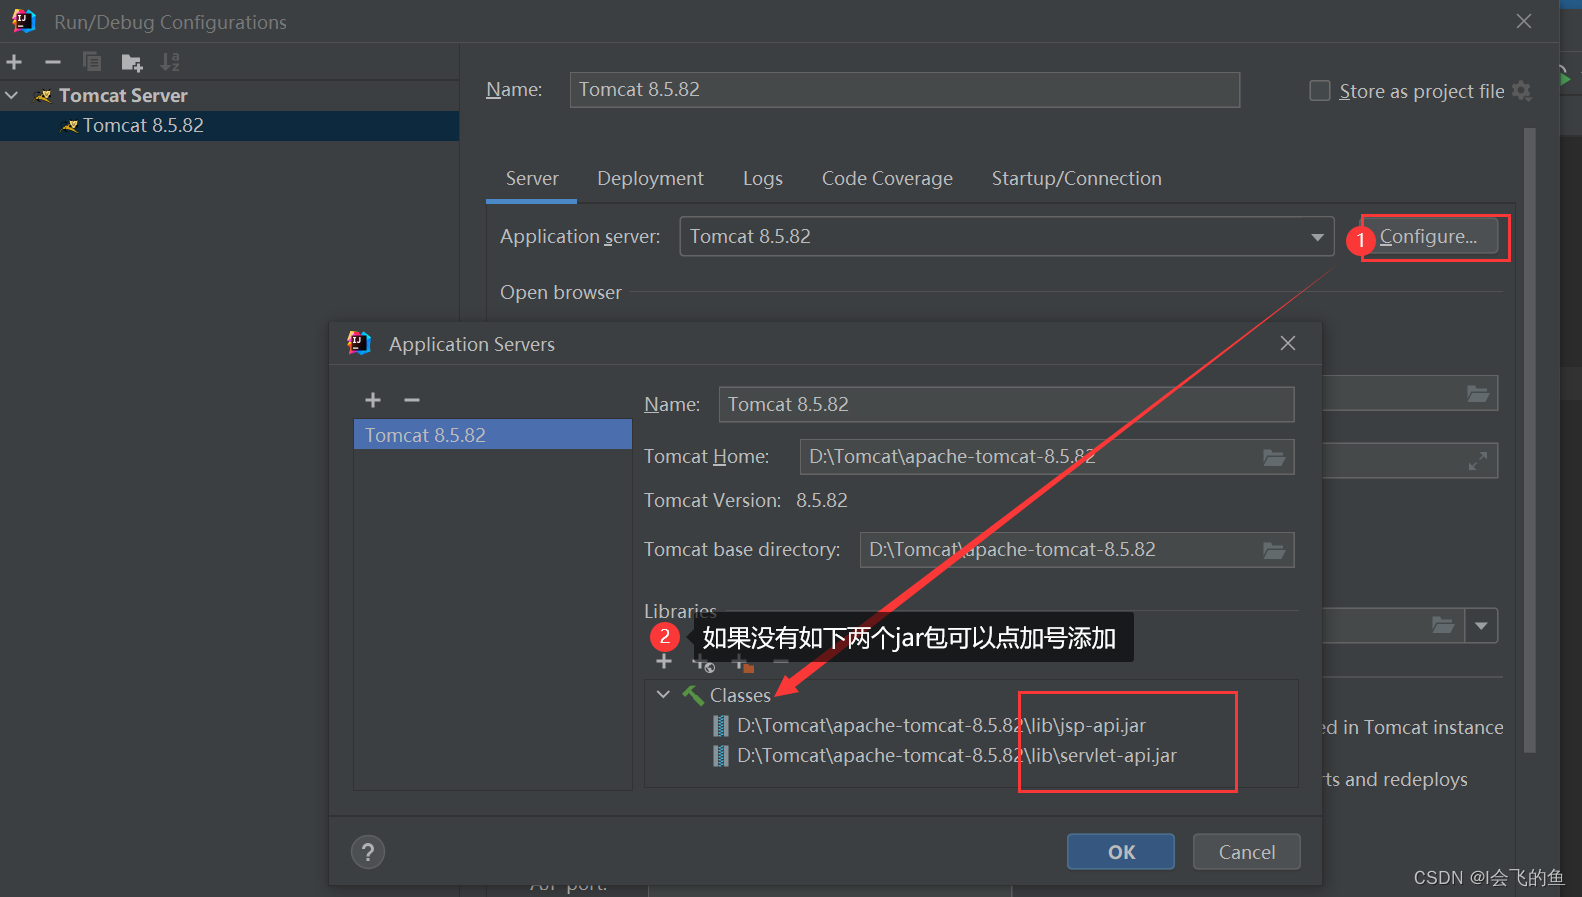1582x897 pixels.
Task: Click background folder icon beside dropdown arrow
Action: pyautogui.click(x=1443, y=626)
